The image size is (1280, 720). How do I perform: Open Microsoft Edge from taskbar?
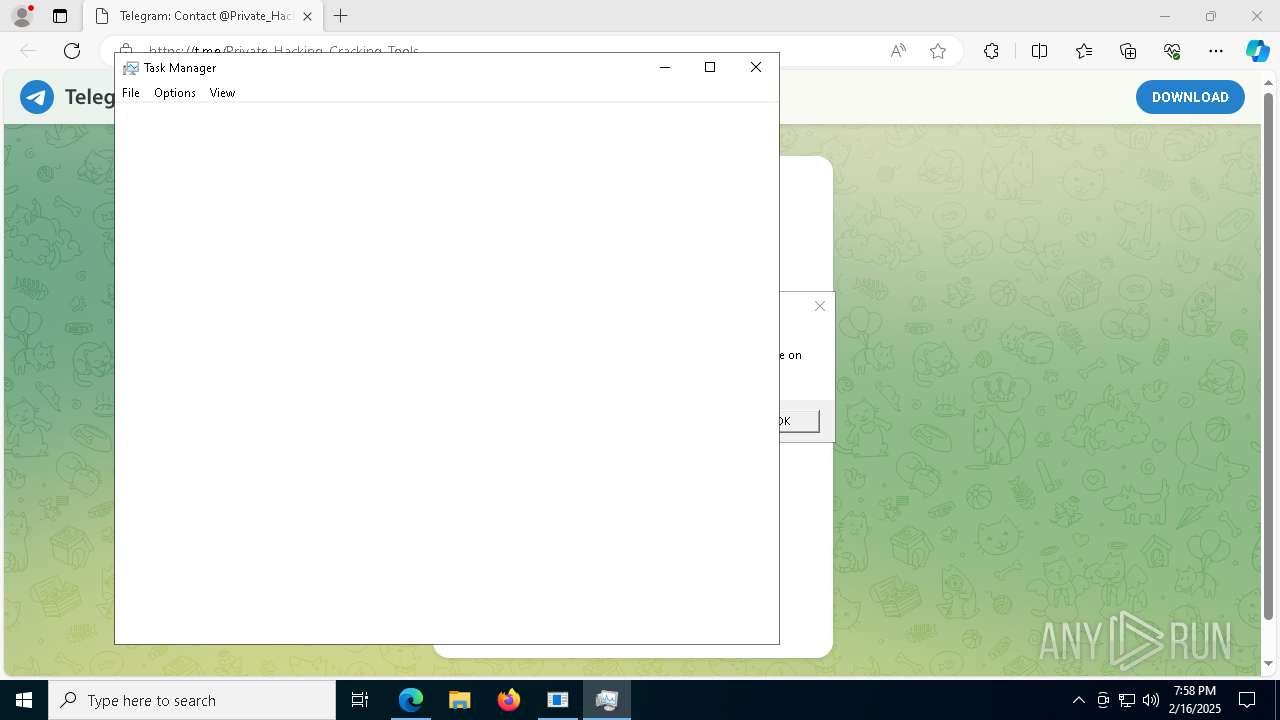411,700
